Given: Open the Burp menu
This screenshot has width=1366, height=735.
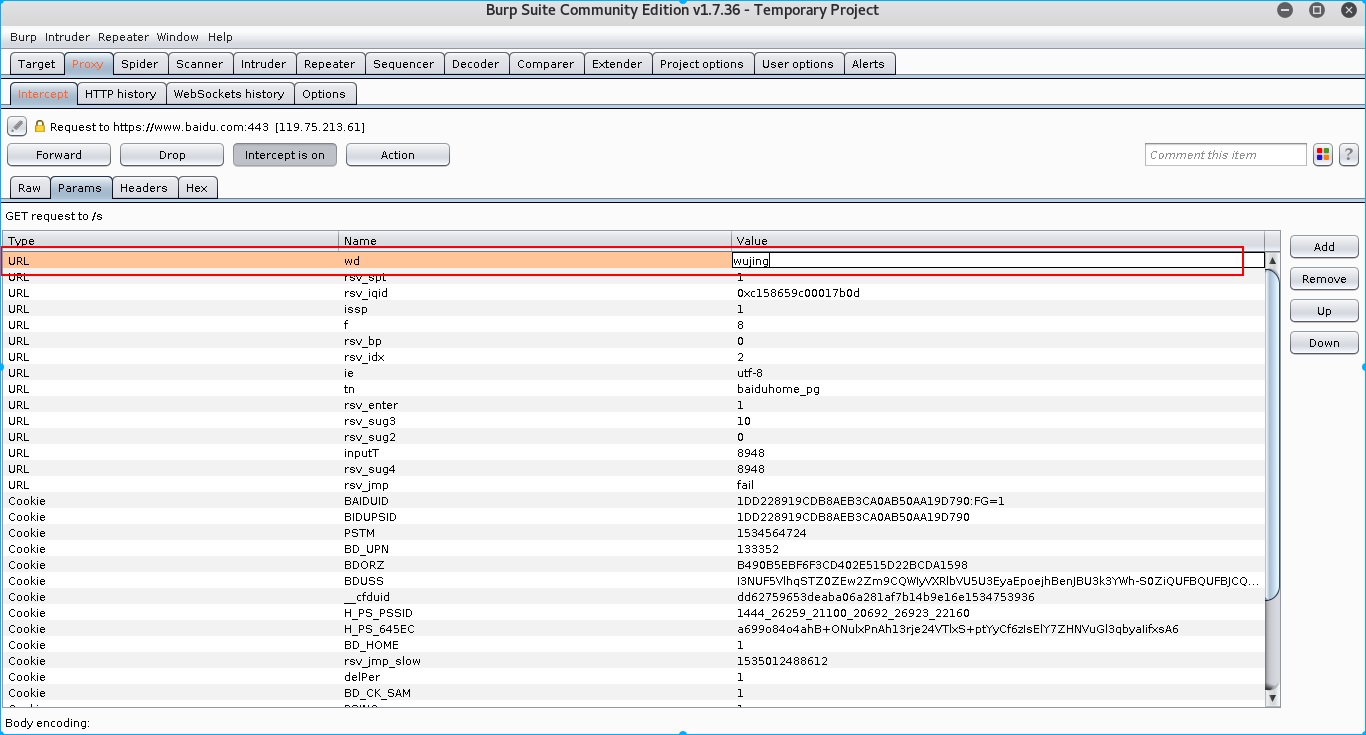Looking at the screenshot, I should 23,37.
